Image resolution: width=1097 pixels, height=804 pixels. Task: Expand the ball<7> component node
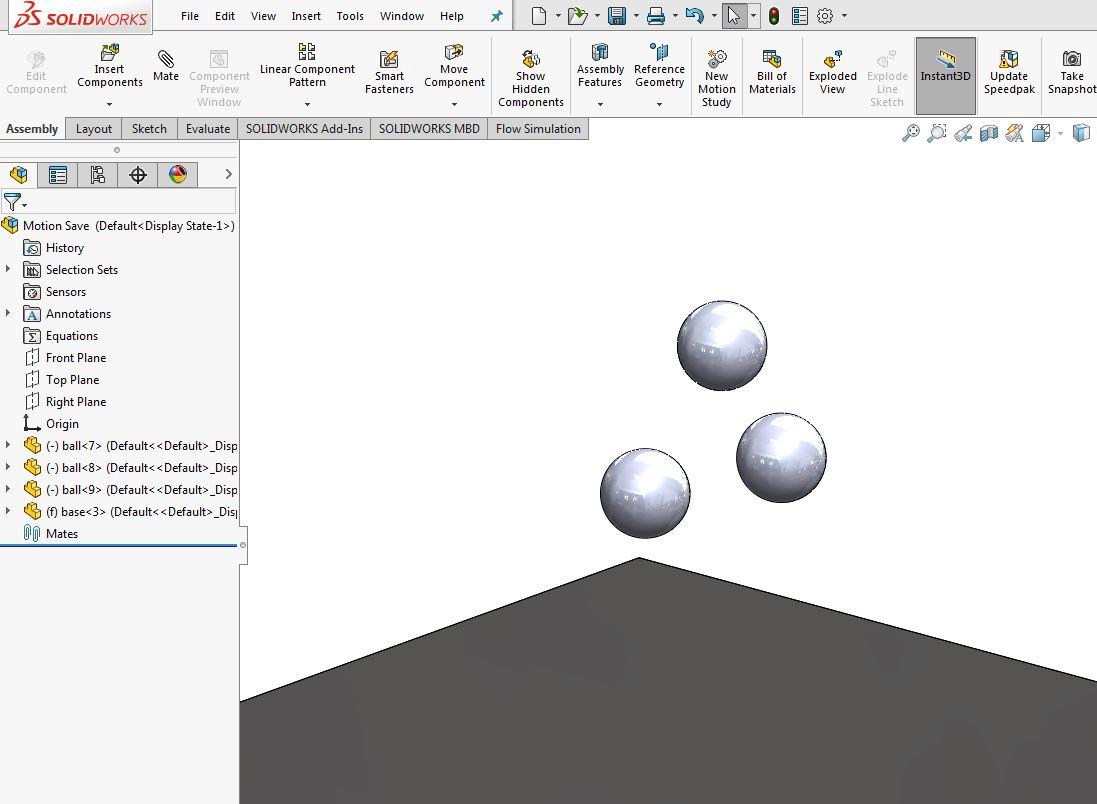tap(9, 445)
